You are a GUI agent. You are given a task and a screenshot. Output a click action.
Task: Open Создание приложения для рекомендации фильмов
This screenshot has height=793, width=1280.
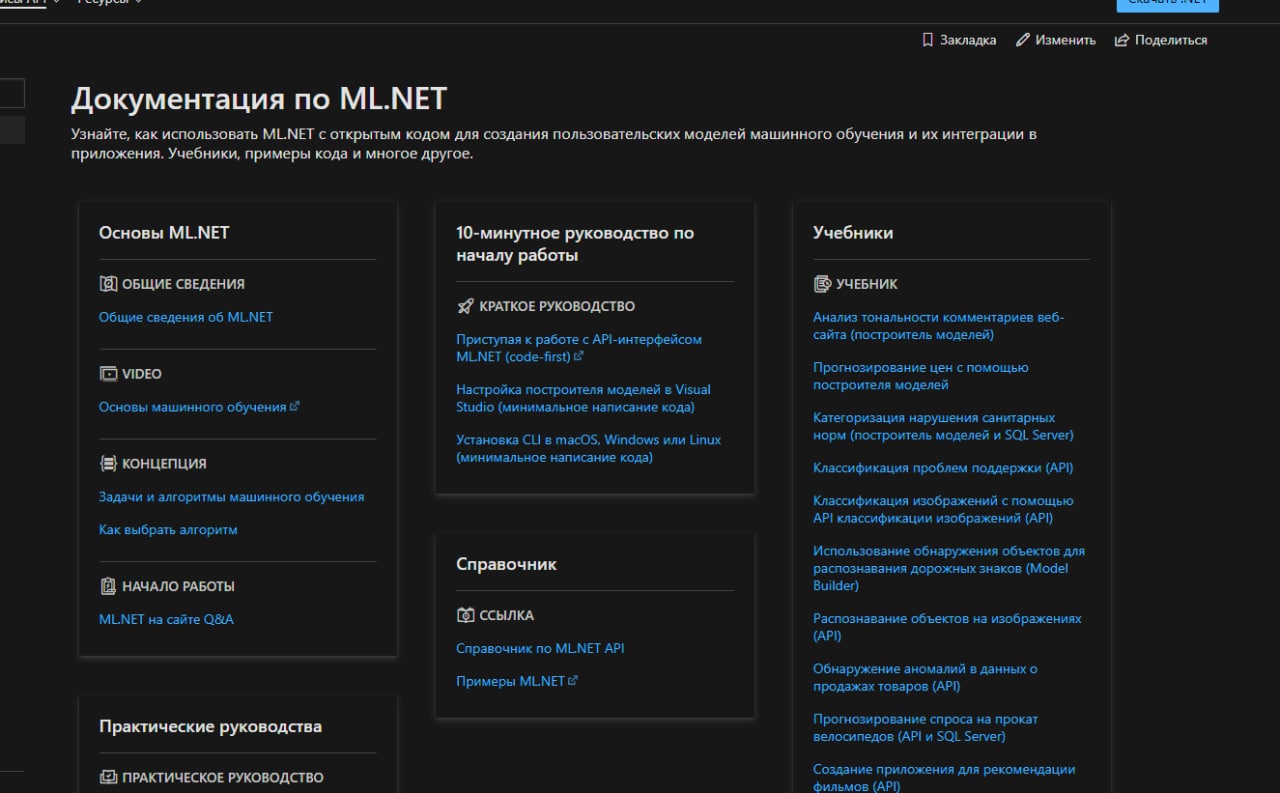click(x=944, y=778)
